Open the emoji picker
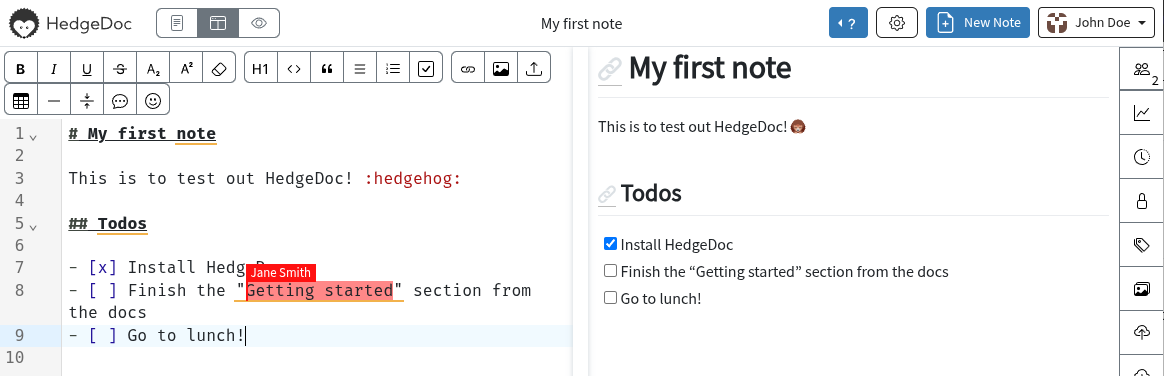 [x=153, y=102]
